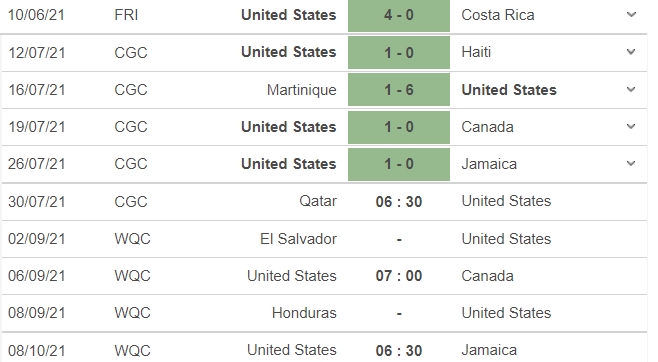Expand the 19/07/21 match against Canada

pyautogui.click(x=631, y=126)
